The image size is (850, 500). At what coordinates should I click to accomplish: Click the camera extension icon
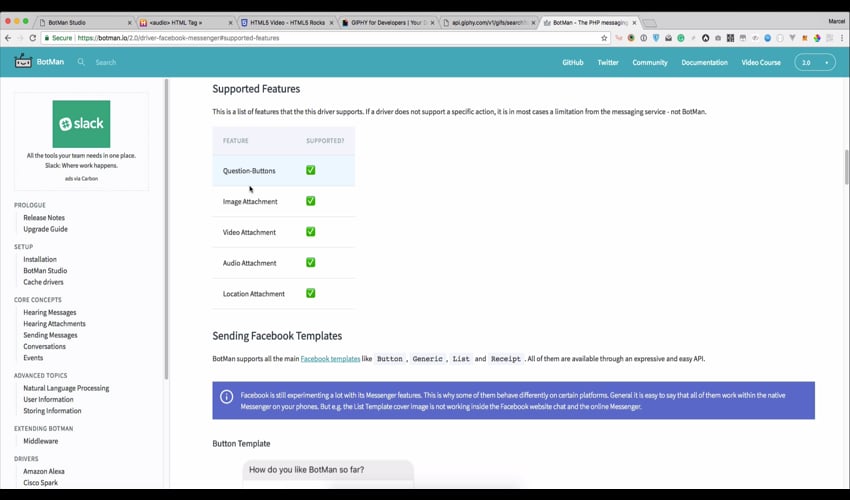tap(718, 38)
